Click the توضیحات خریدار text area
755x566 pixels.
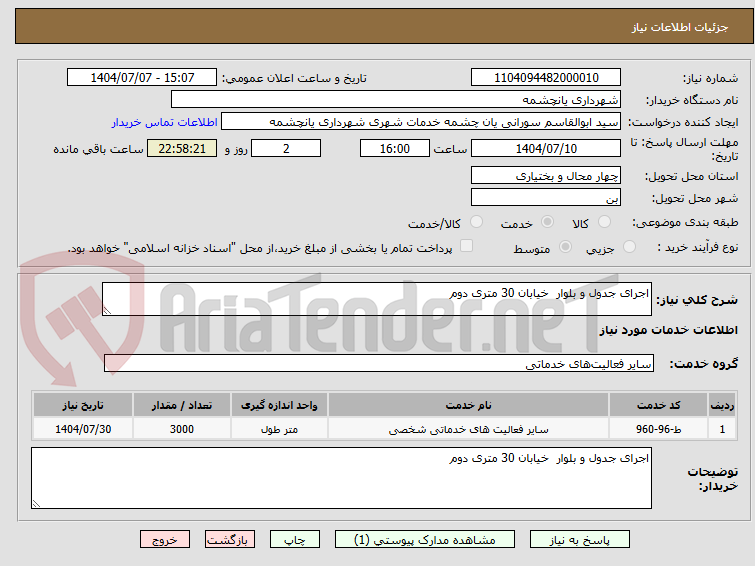341,478
